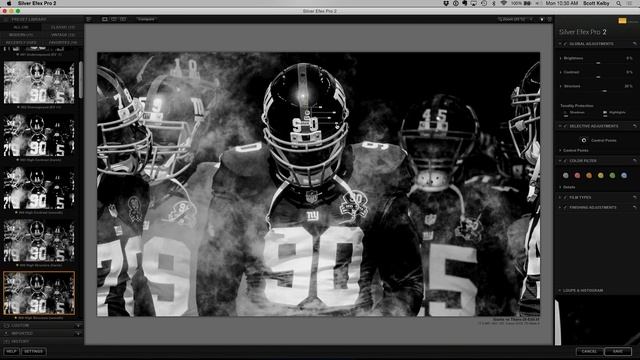This screenshot has height=360, width=640.
Task: Select the Vintage presets tab
Action: pyautogui.click(x=62, y=35)
